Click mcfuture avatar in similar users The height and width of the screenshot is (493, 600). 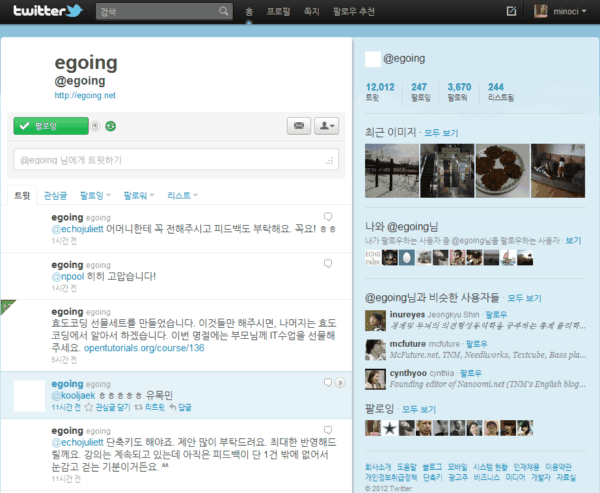tap(375, 349)
